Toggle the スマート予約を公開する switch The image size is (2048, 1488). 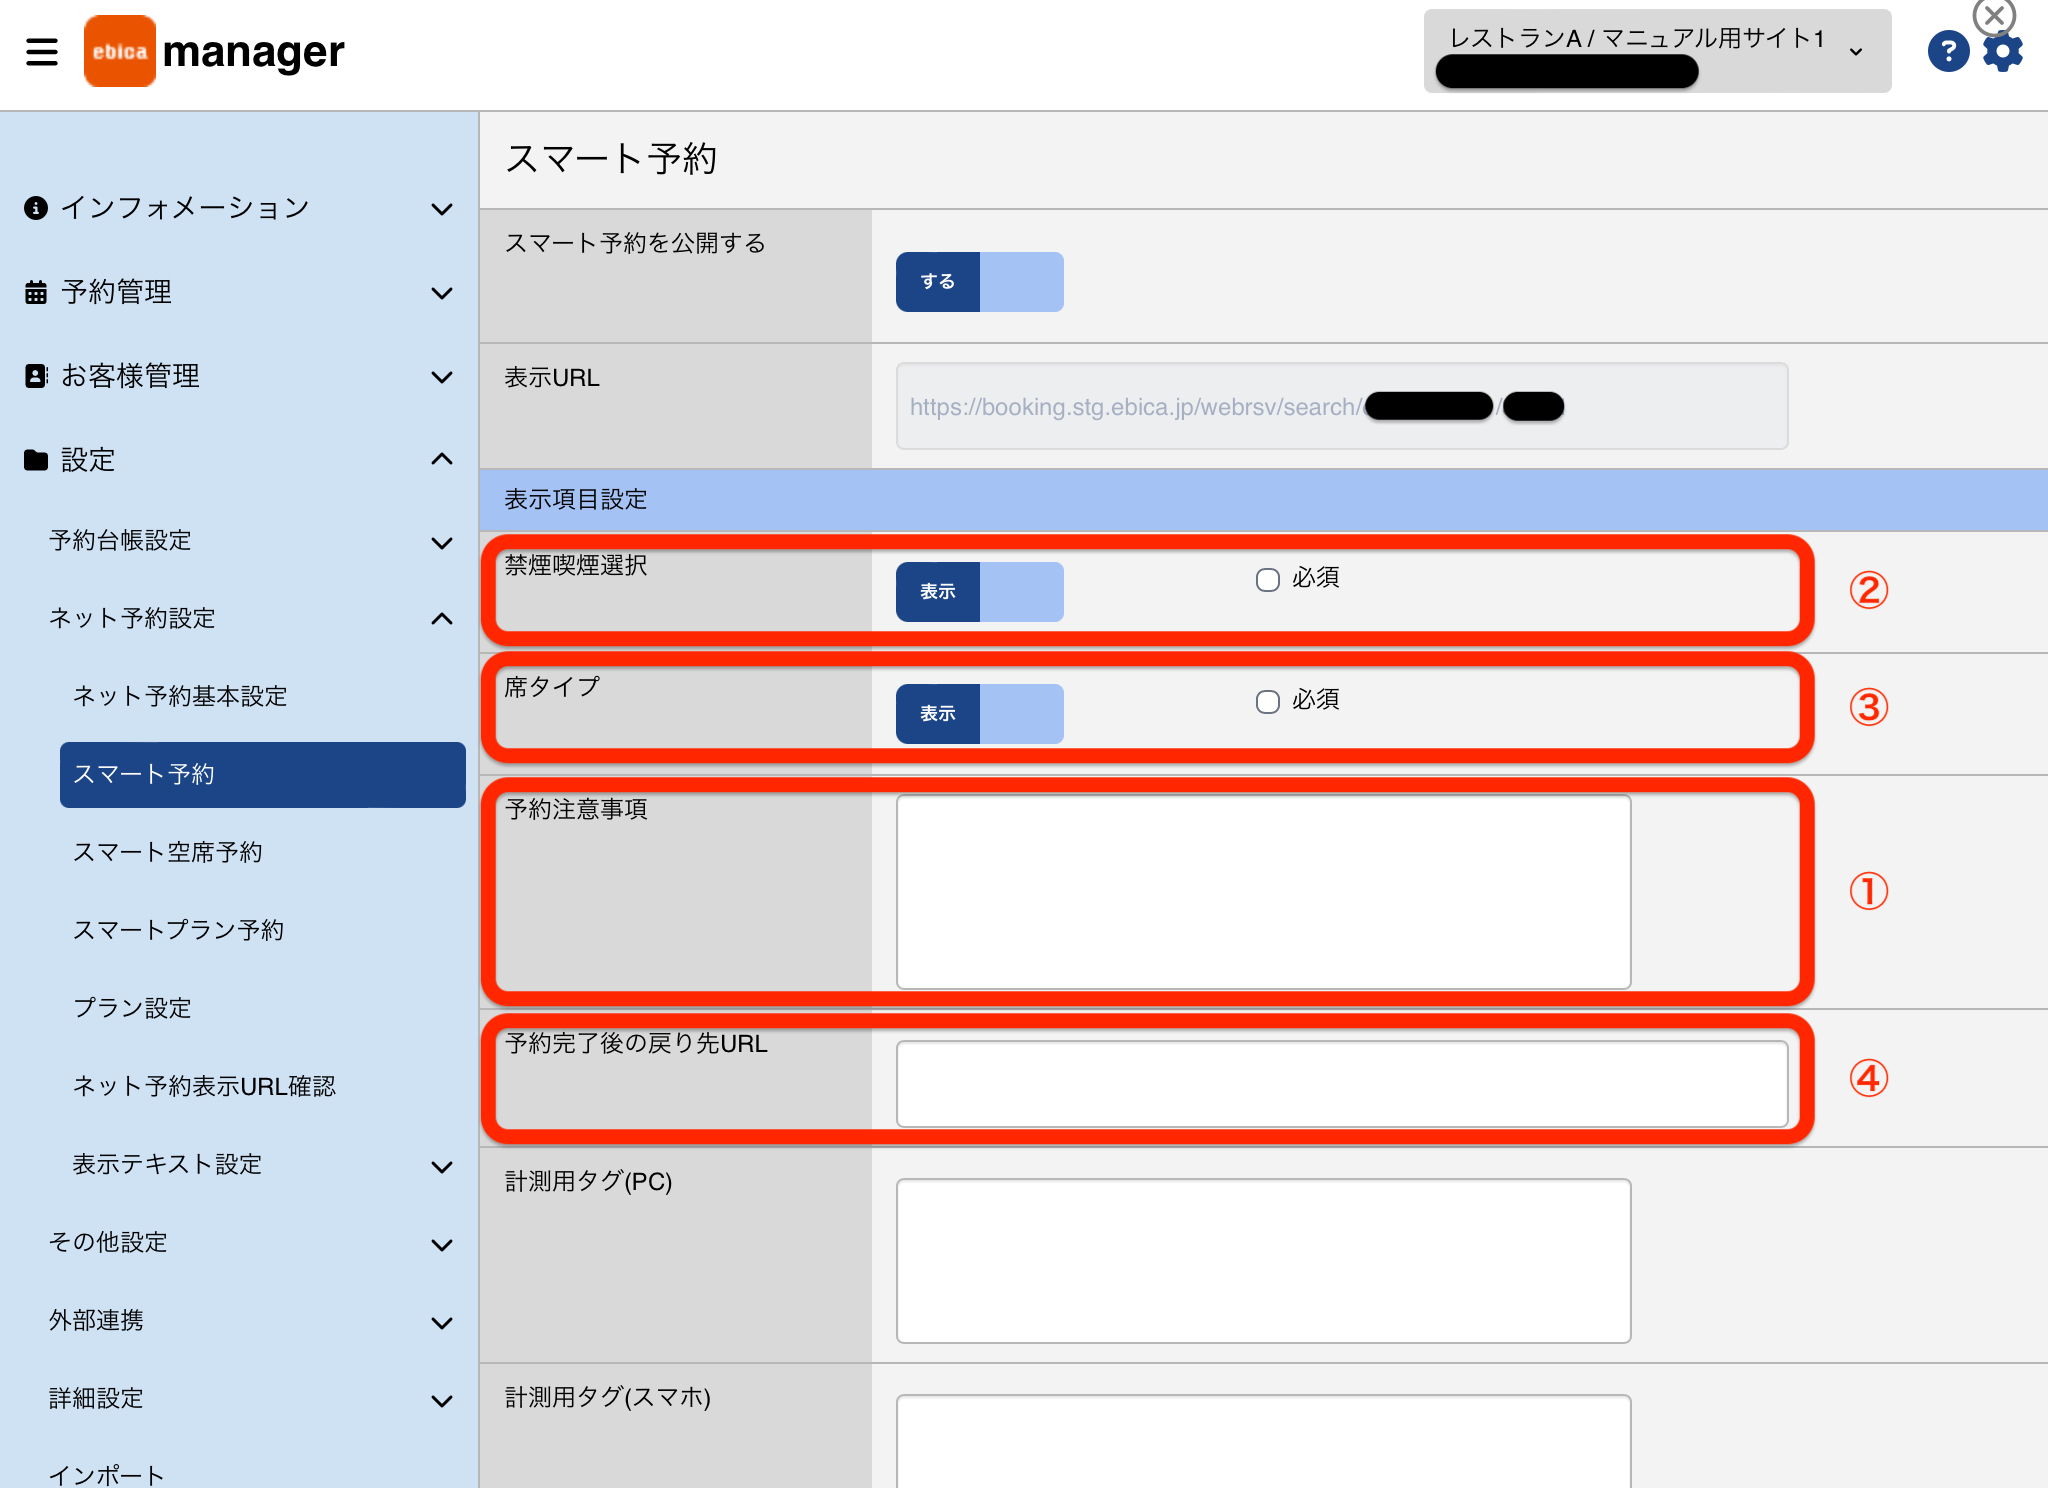[x=980, y=282]
